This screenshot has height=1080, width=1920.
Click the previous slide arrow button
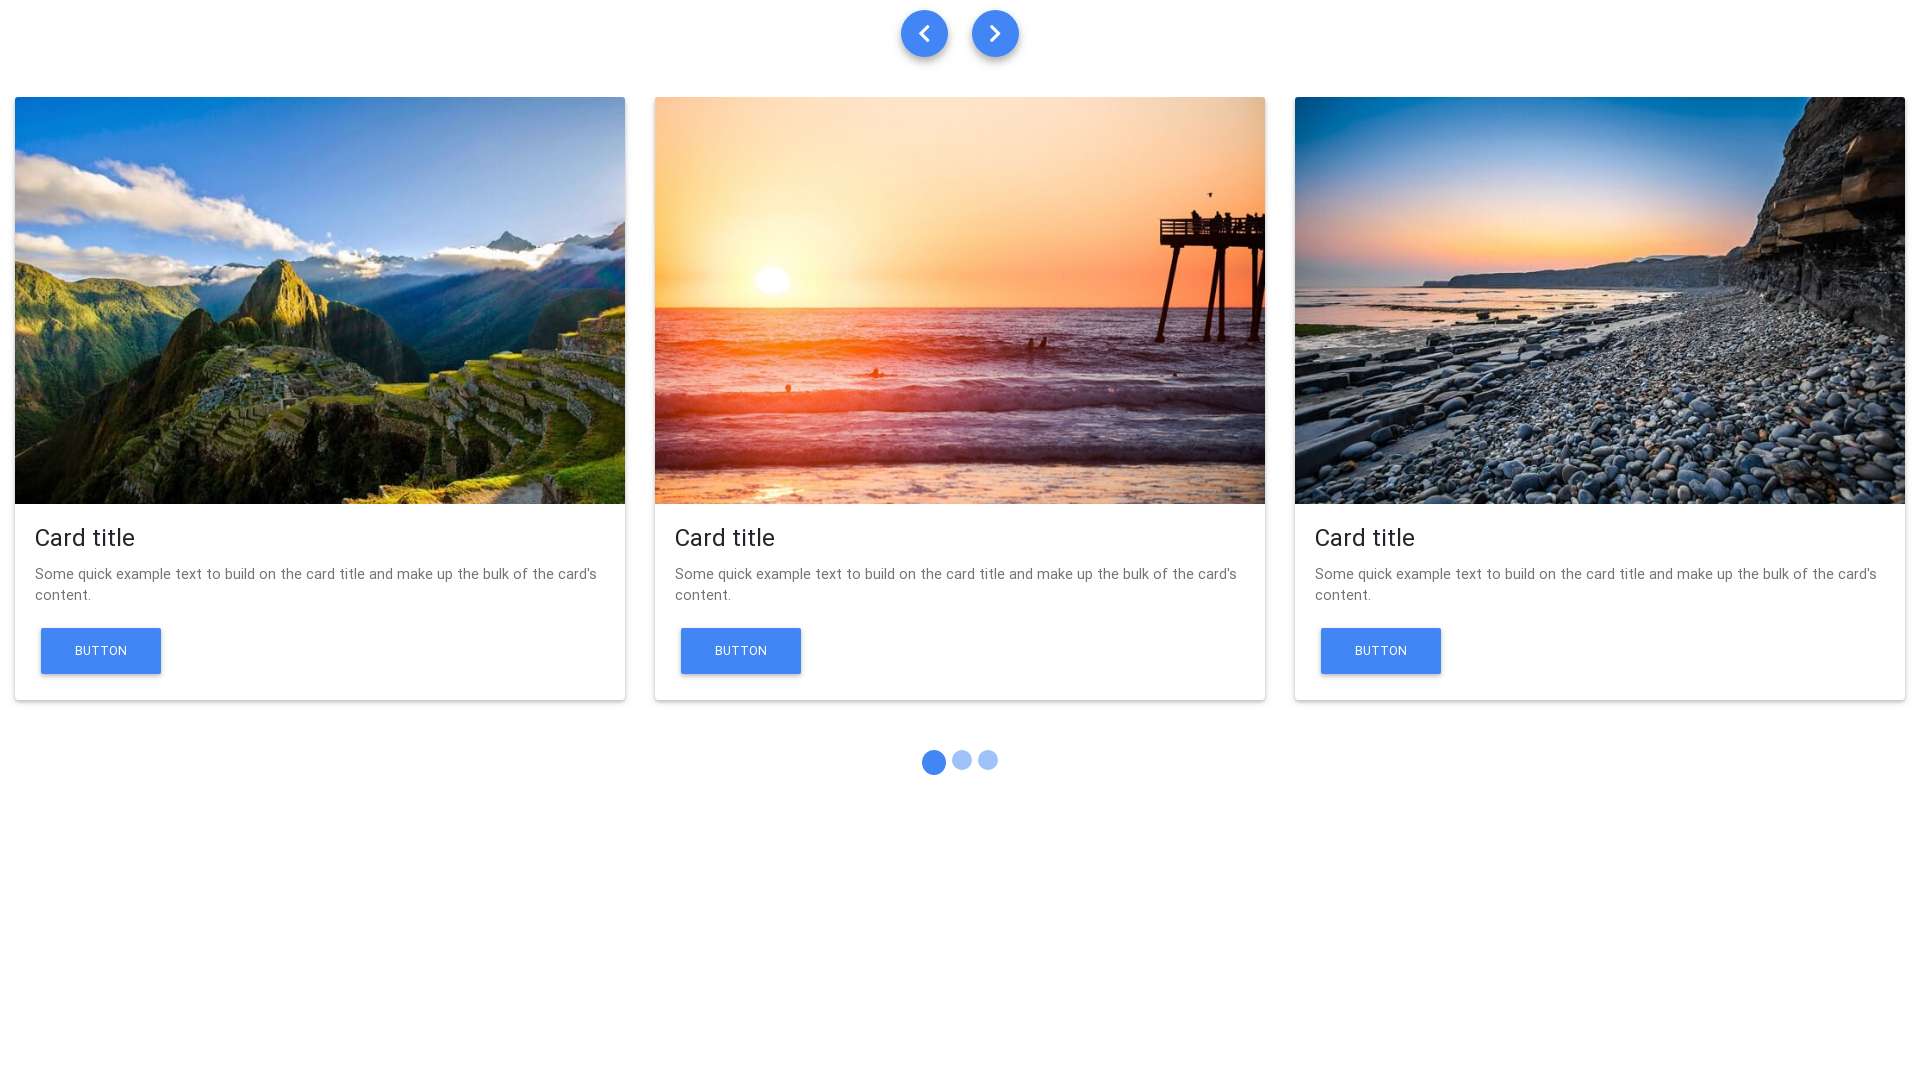coord(924,34)
